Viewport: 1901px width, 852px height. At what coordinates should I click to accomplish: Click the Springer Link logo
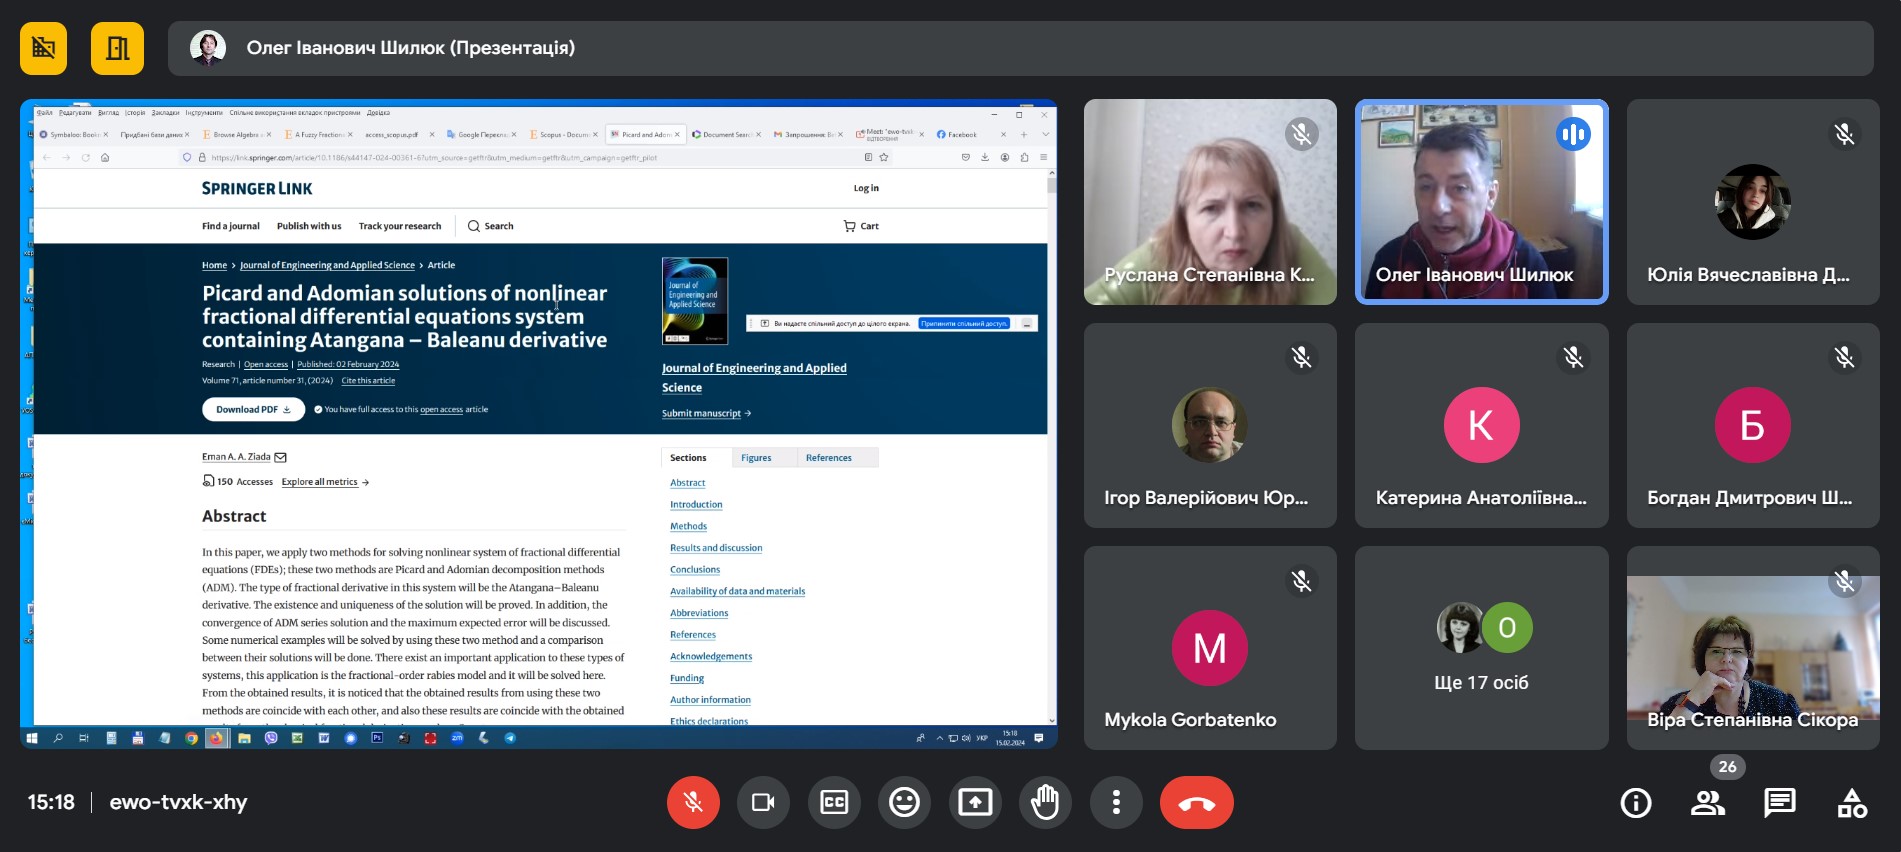coord(257,188)
